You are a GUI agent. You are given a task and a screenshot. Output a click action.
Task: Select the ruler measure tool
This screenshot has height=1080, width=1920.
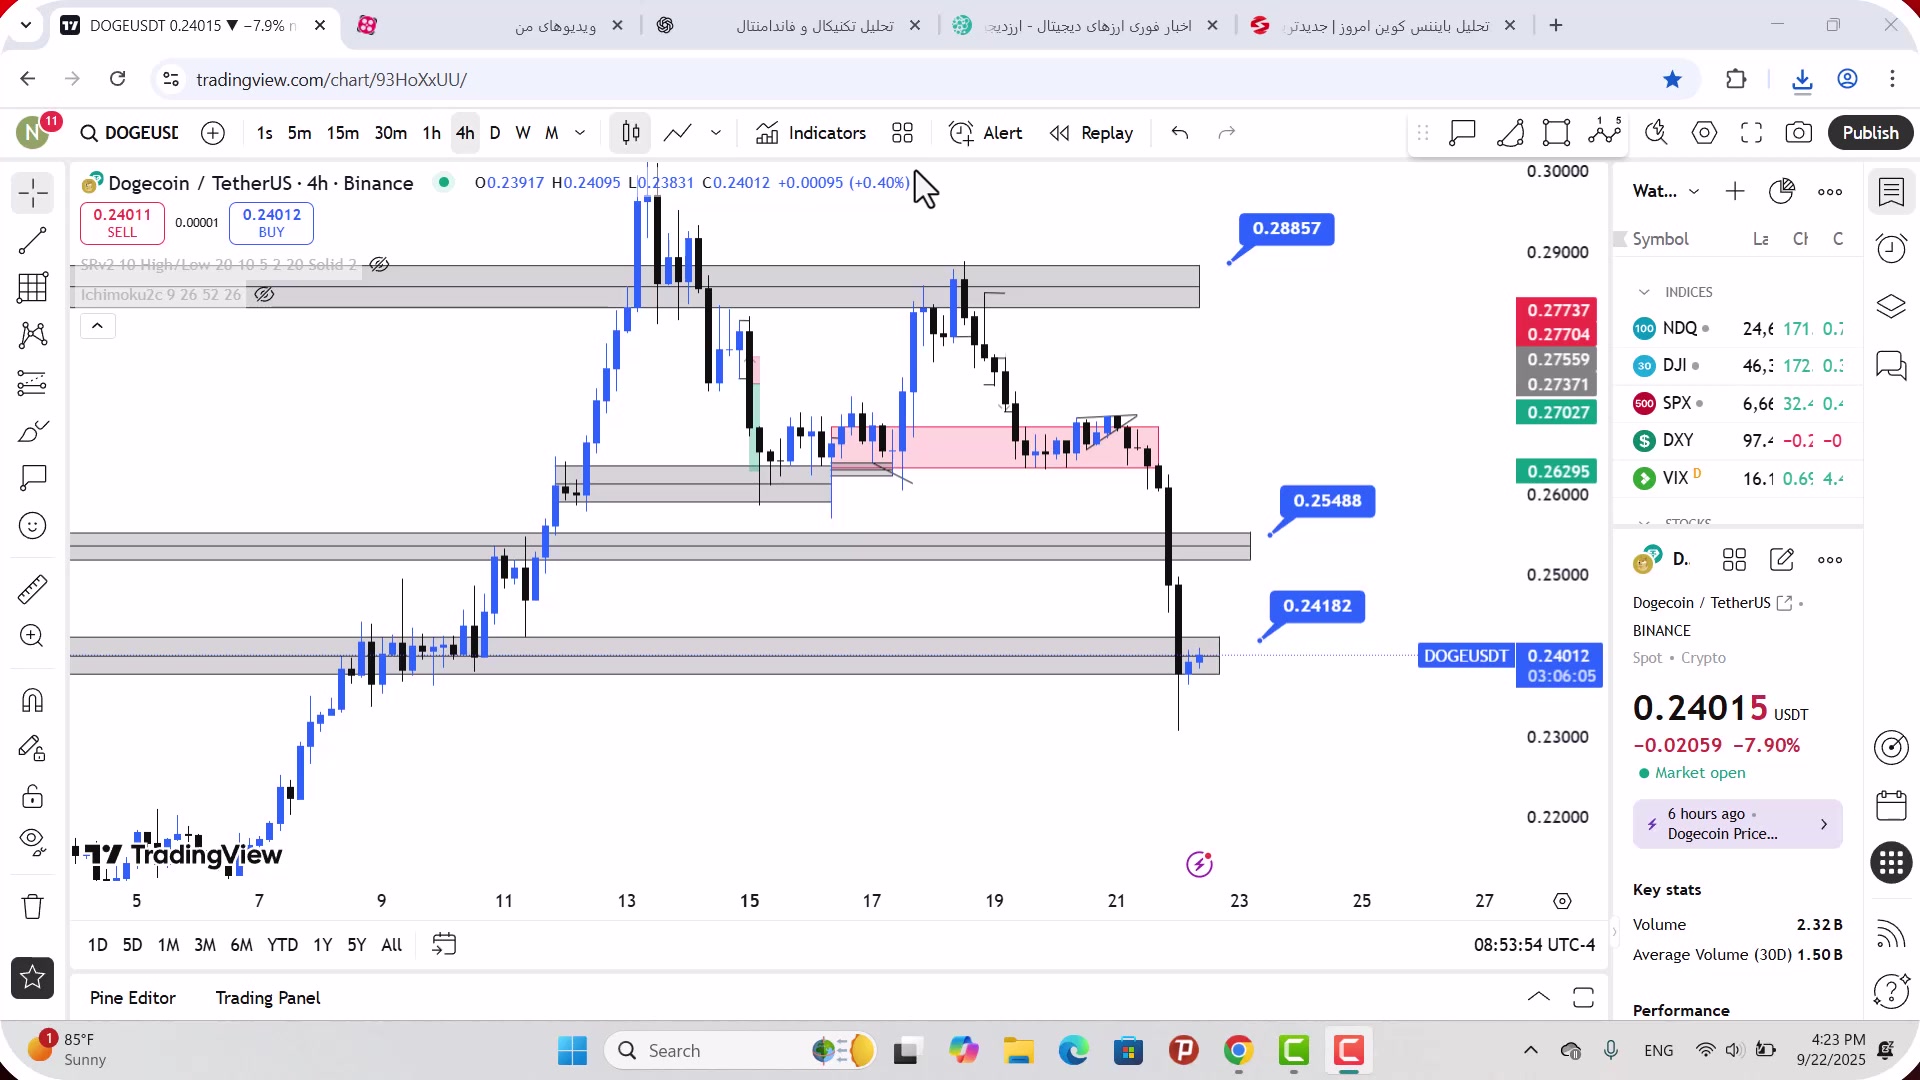[x=32, y=589]
